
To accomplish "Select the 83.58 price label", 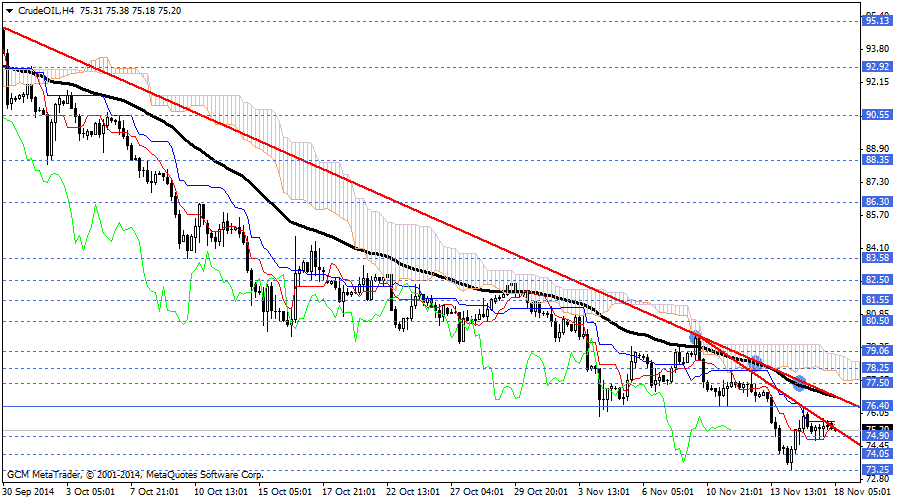I will pos(878,257).
